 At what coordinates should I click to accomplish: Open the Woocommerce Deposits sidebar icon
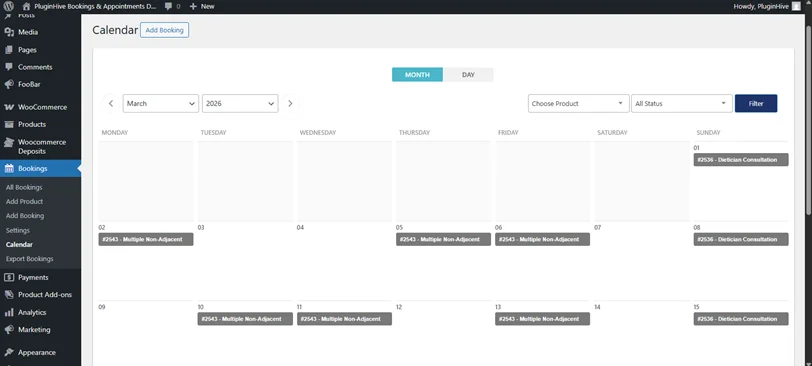click(9, 142)
